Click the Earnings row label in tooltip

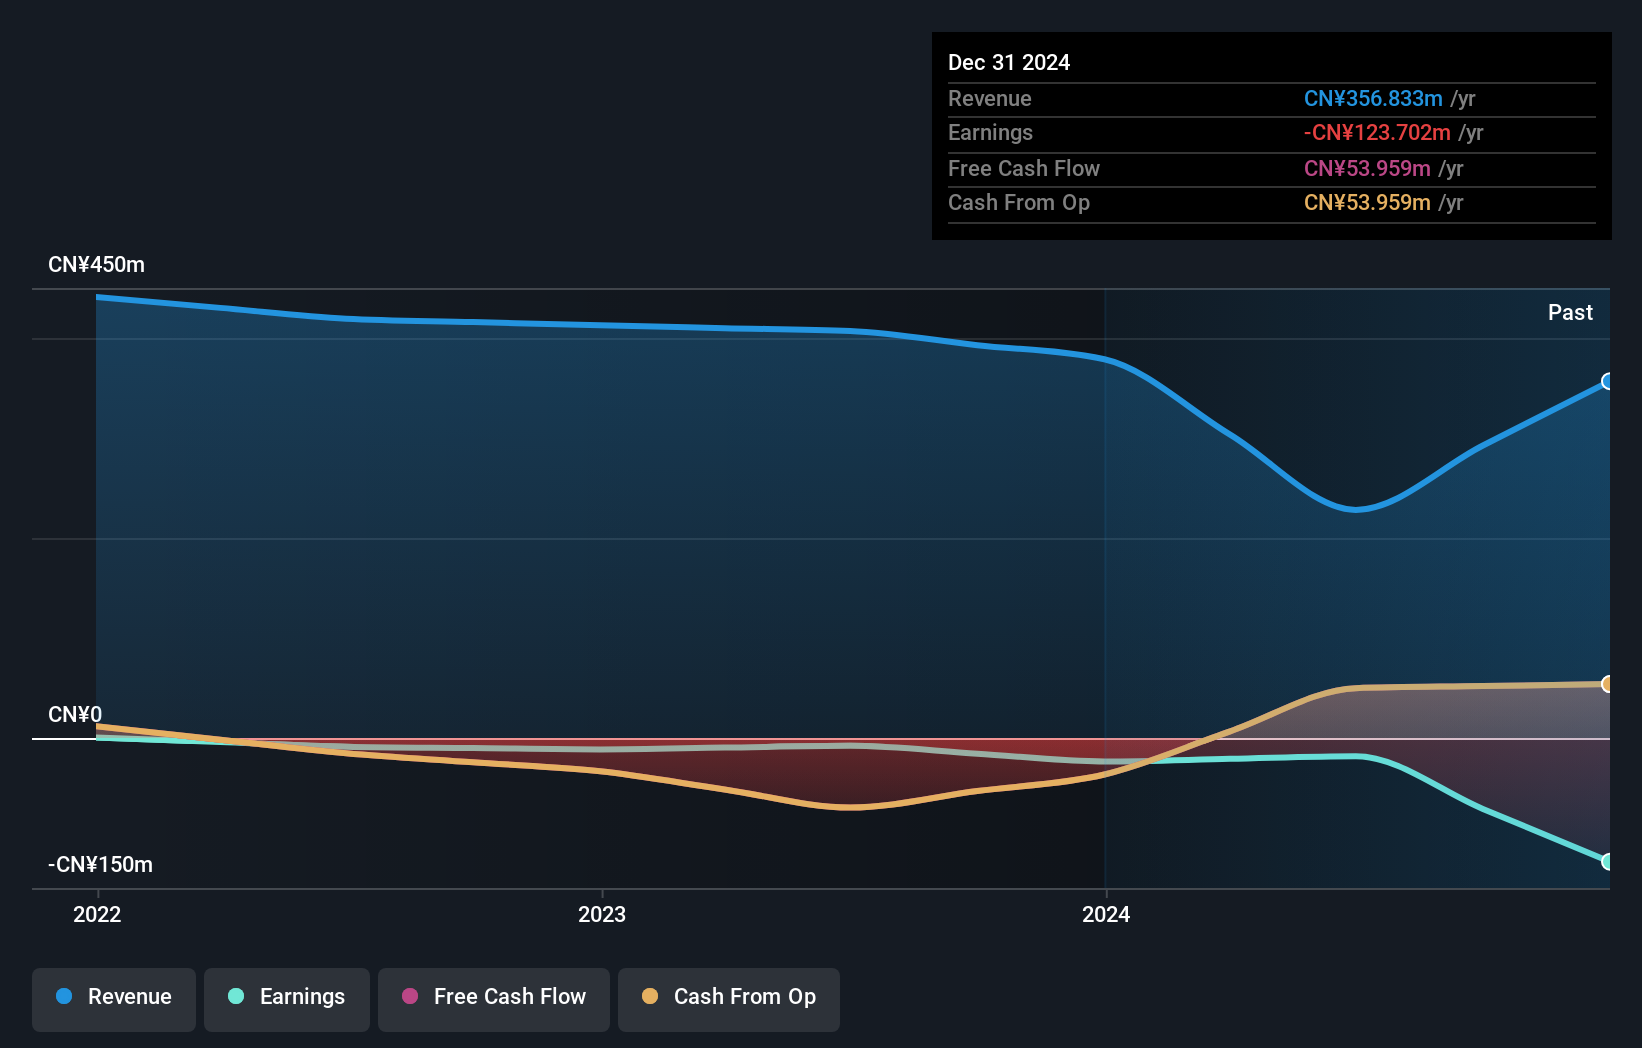[x=990, y=132]
